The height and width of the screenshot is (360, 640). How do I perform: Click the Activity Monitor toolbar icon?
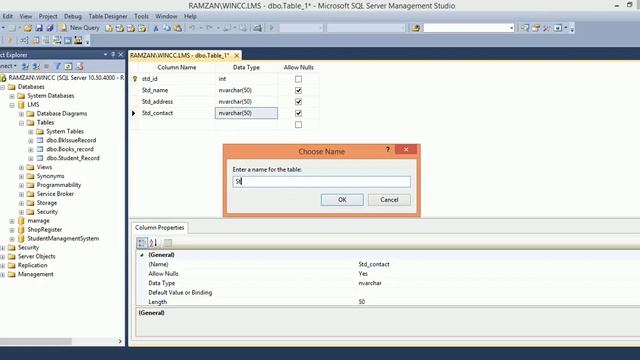pos(257,28)
